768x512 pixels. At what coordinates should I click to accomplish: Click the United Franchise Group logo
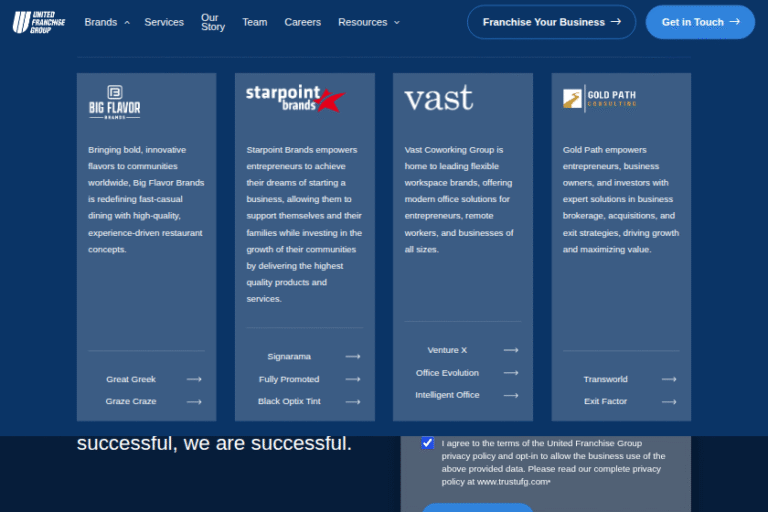[x=39, y=22]
